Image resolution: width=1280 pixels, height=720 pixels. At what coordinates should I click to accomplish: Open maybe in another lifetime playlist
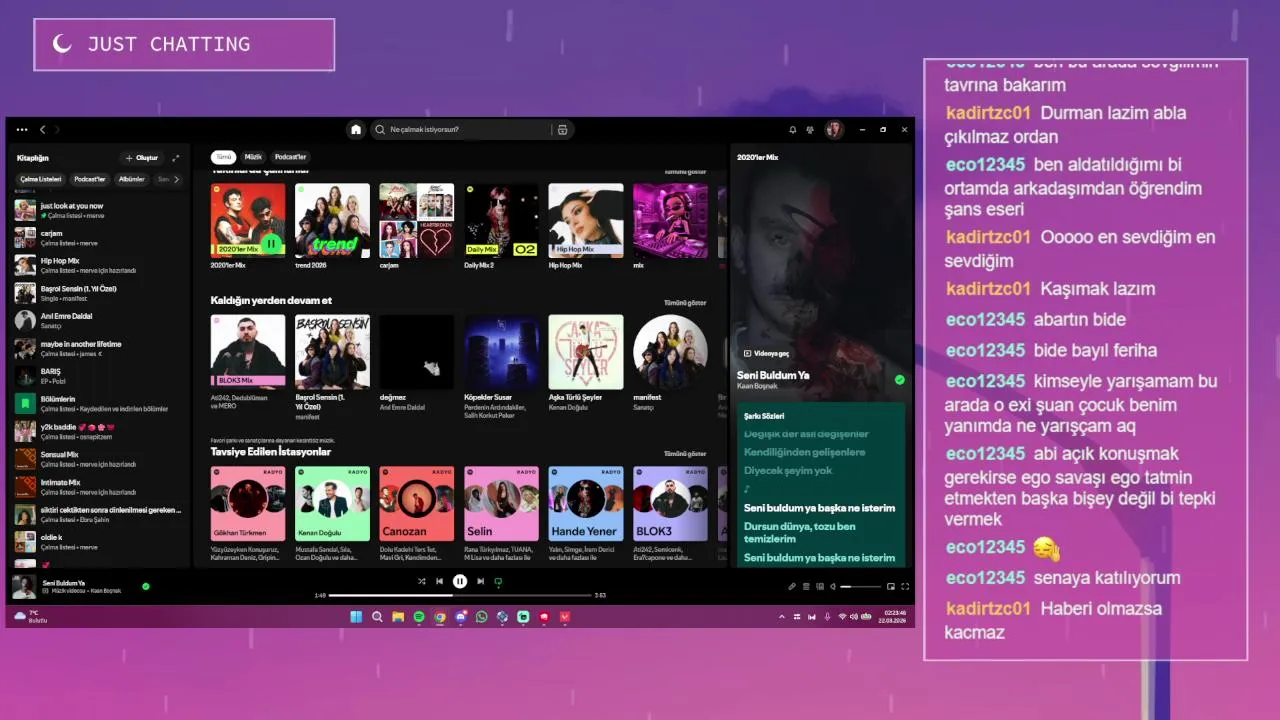click(x=98, y=348)
